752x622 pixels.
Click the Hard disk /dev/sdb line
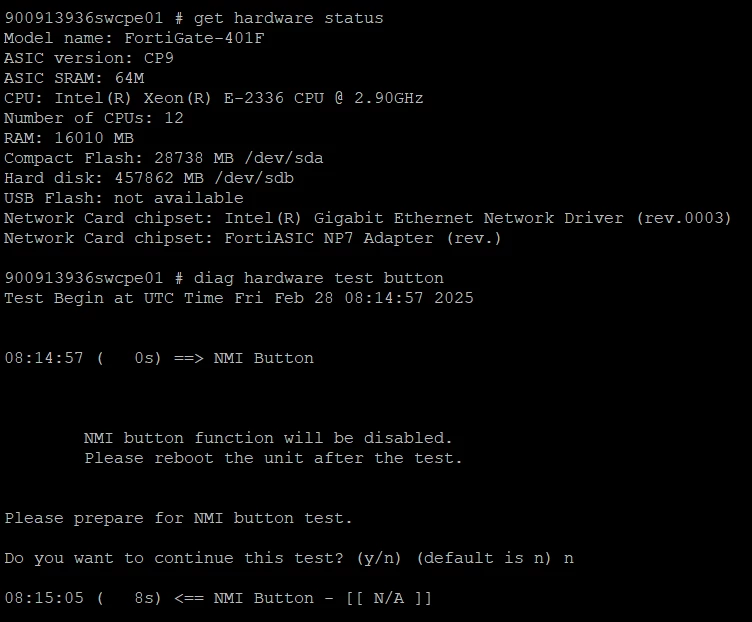(x=149, y=178)
